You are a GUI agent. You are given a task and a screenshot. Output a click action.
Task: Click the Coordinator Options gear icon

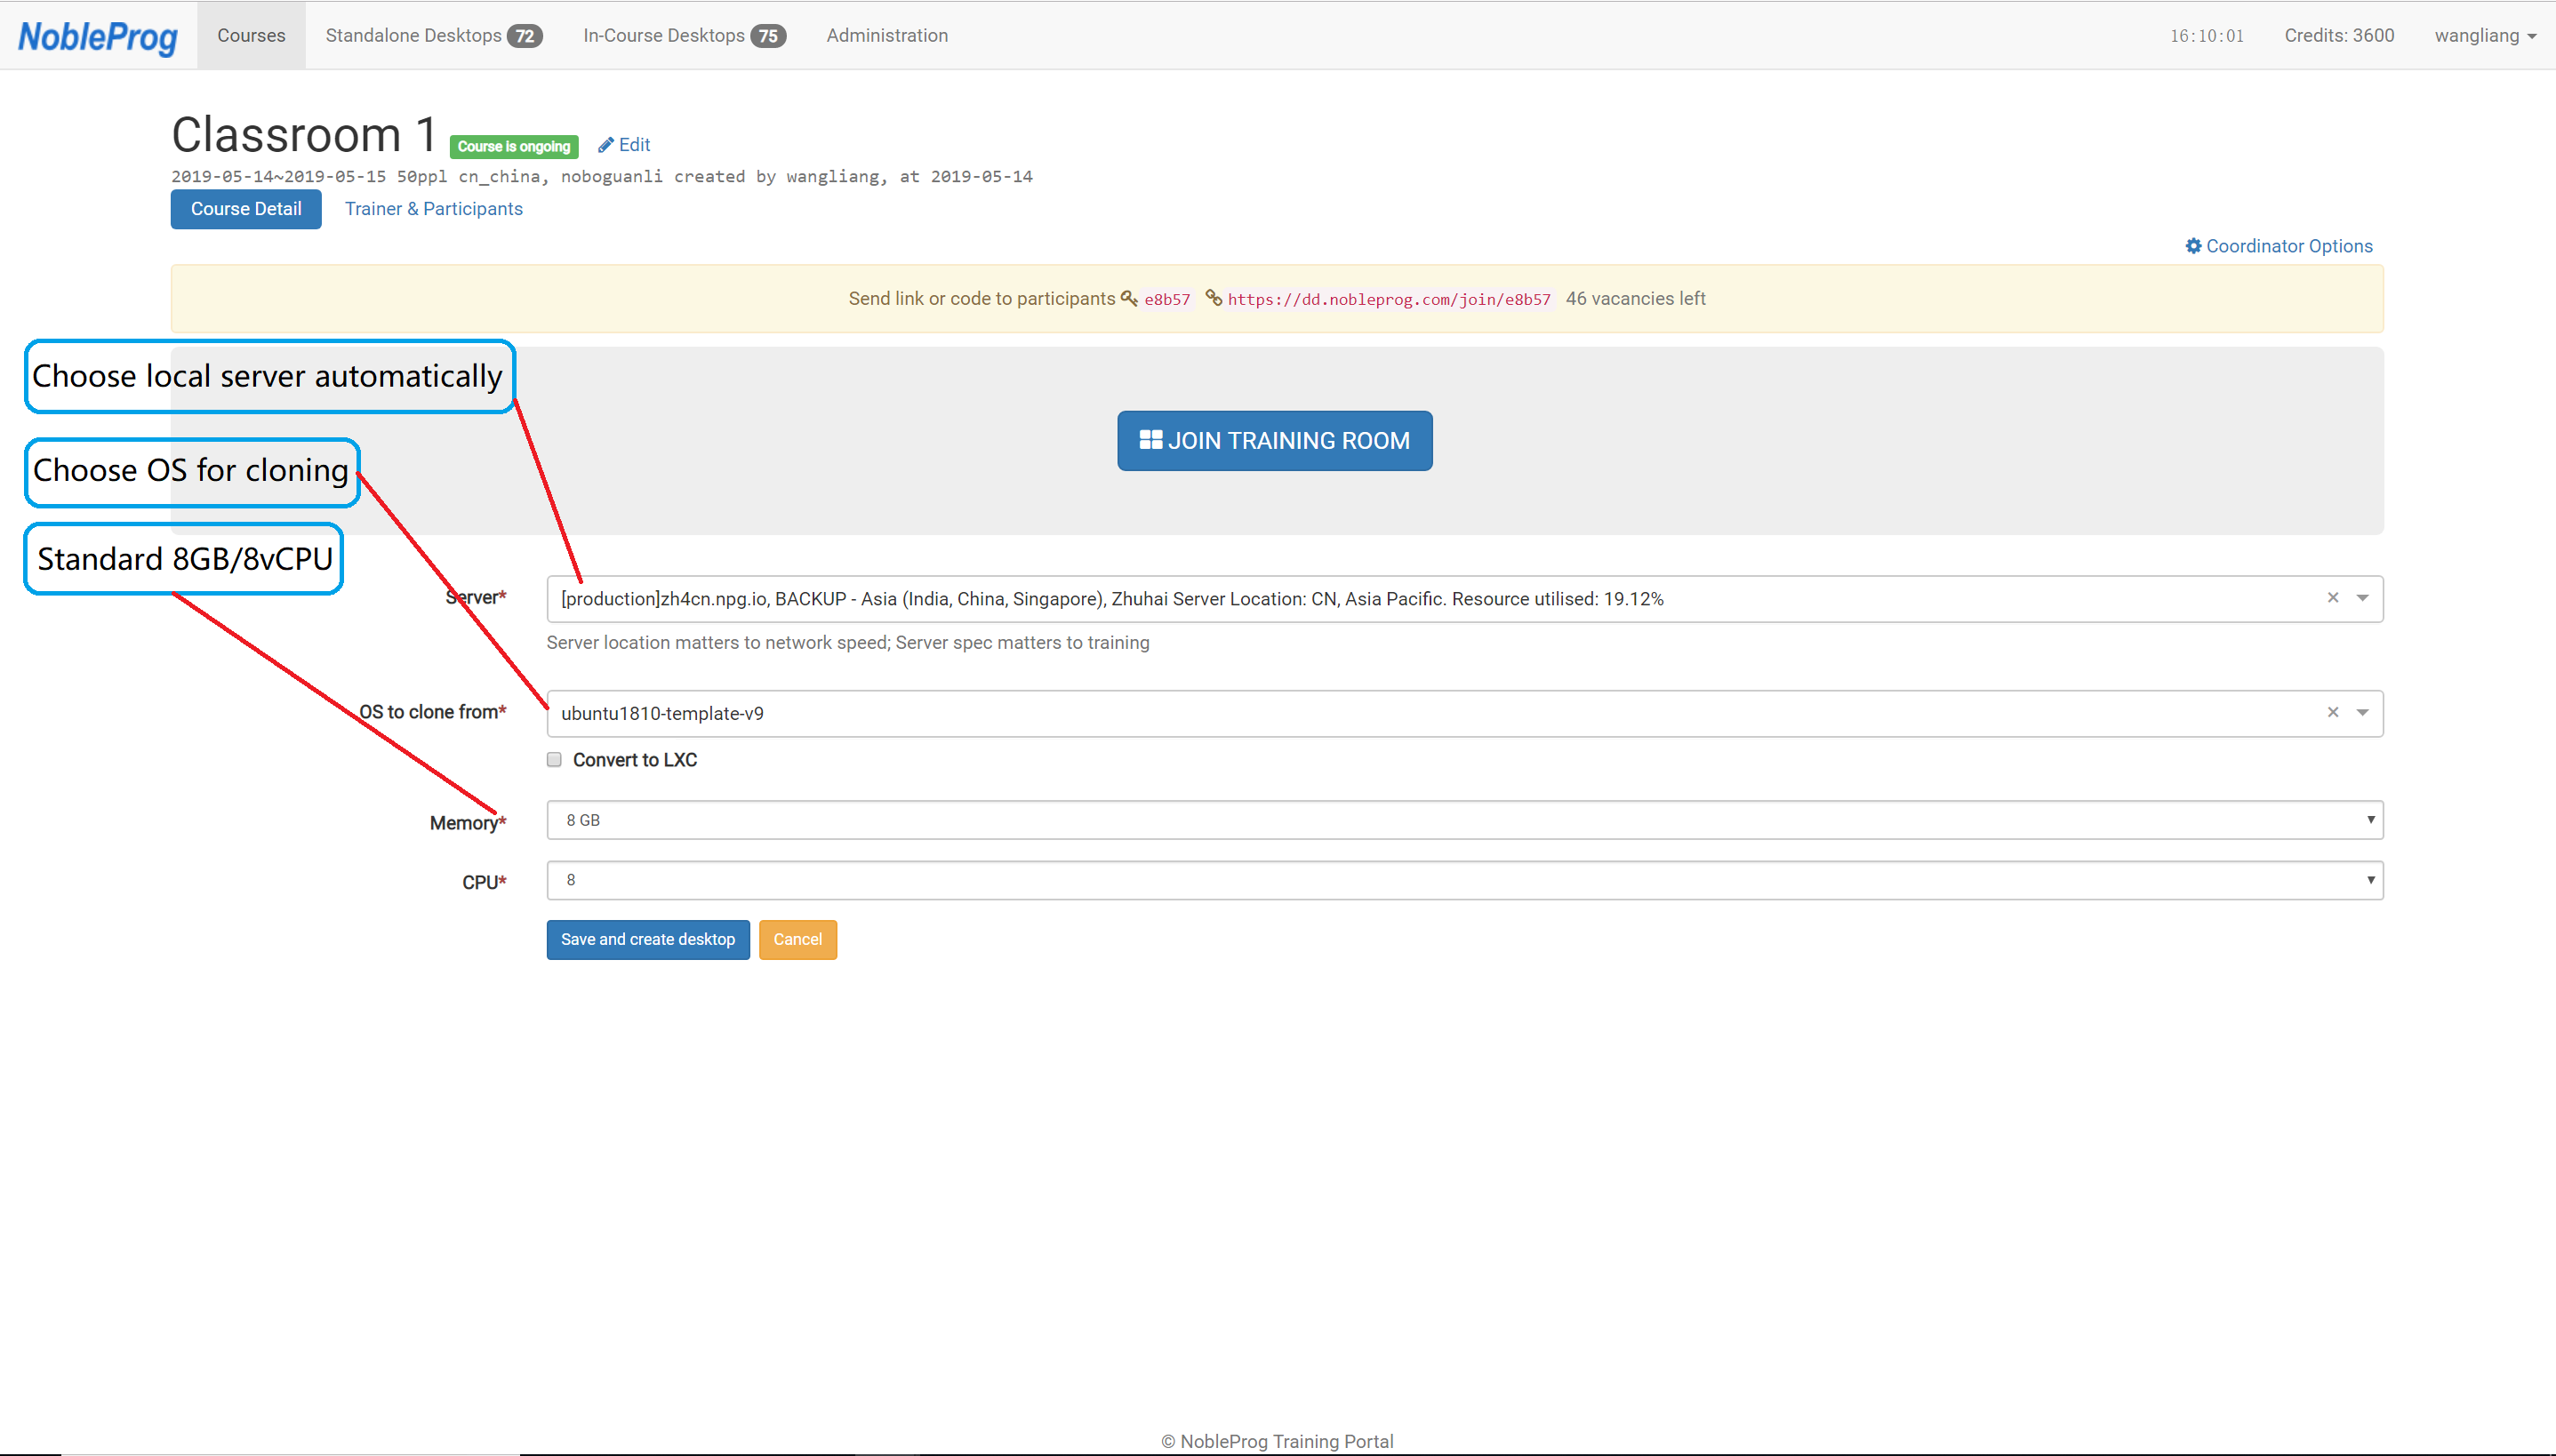[2193, 246]
